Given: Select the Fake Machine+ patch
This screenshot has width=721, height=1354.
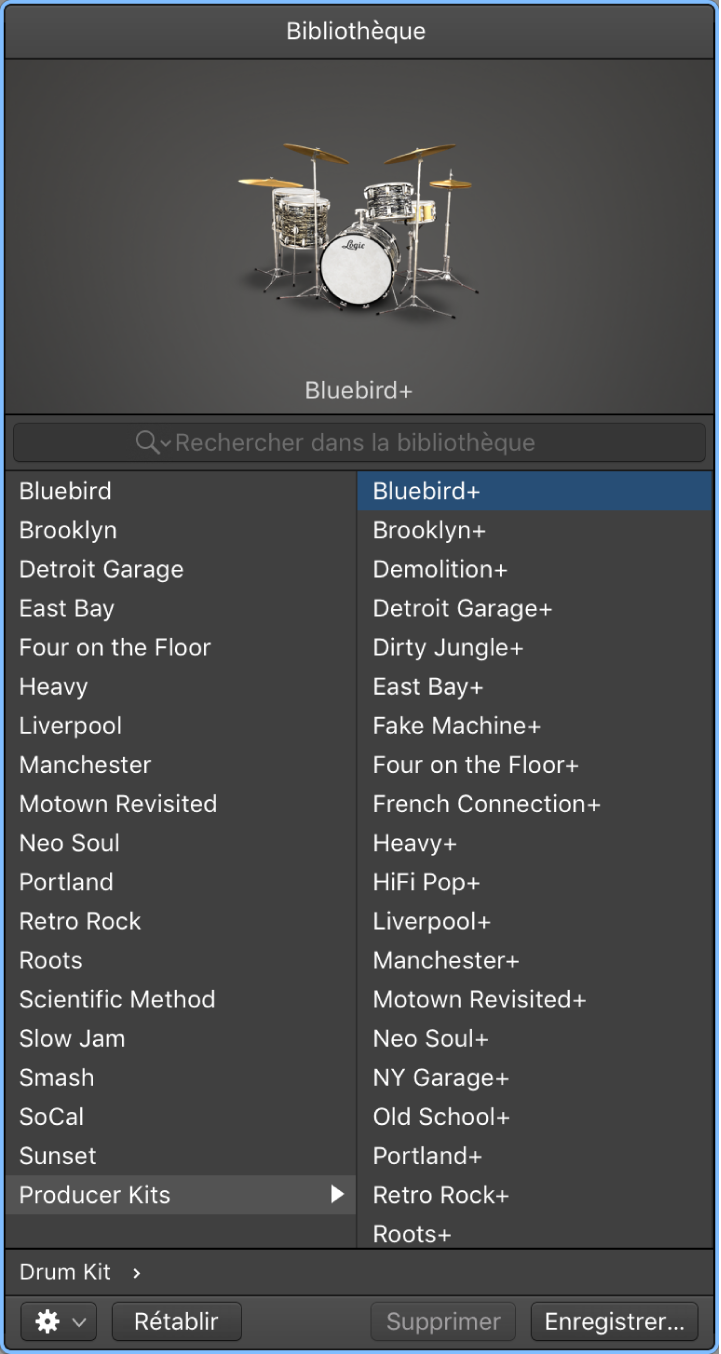Looking at the screenshot, I should pyautogui.click(x=456, y=725).
